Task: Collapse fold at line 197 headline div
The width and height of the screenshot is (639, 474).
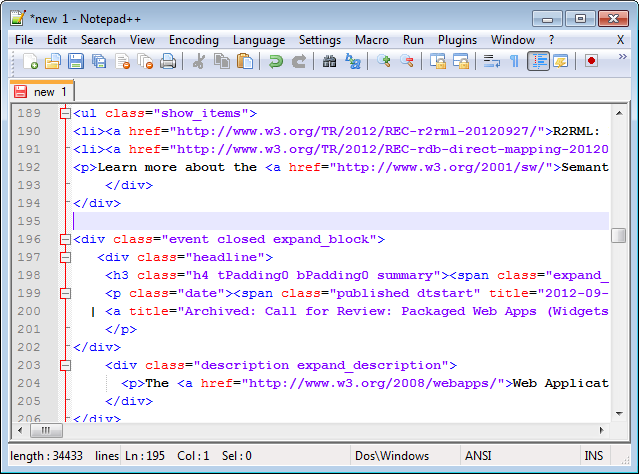Action: pos(65,257)
